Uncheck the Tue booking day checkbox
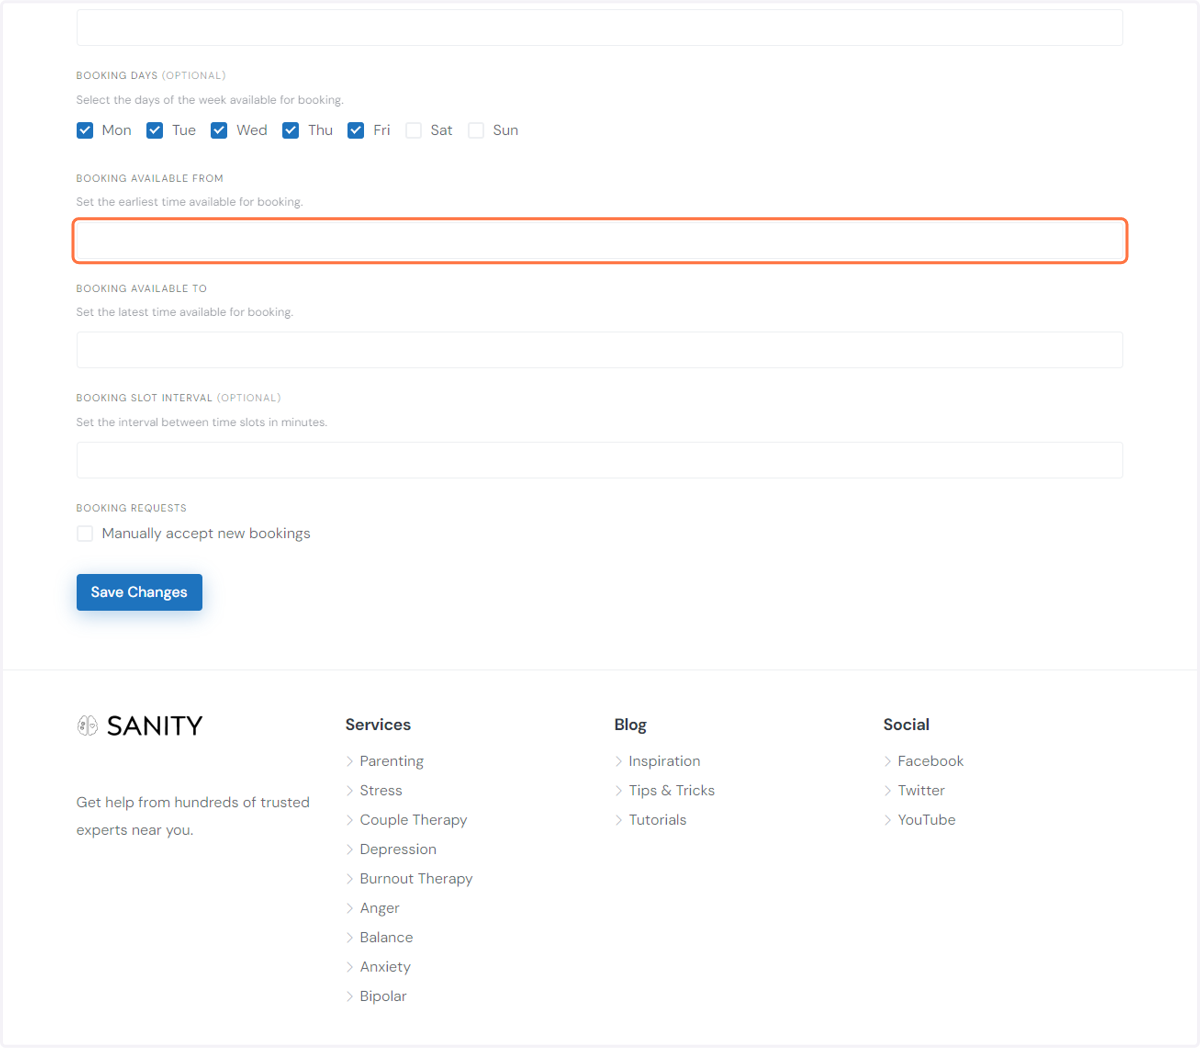 pyautogui.click(x=155, y=131)
